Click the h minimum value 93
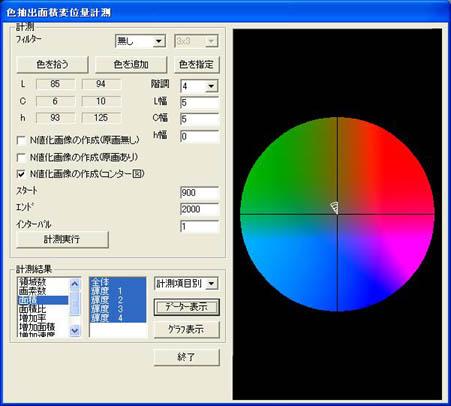 [x=55, y=118]
